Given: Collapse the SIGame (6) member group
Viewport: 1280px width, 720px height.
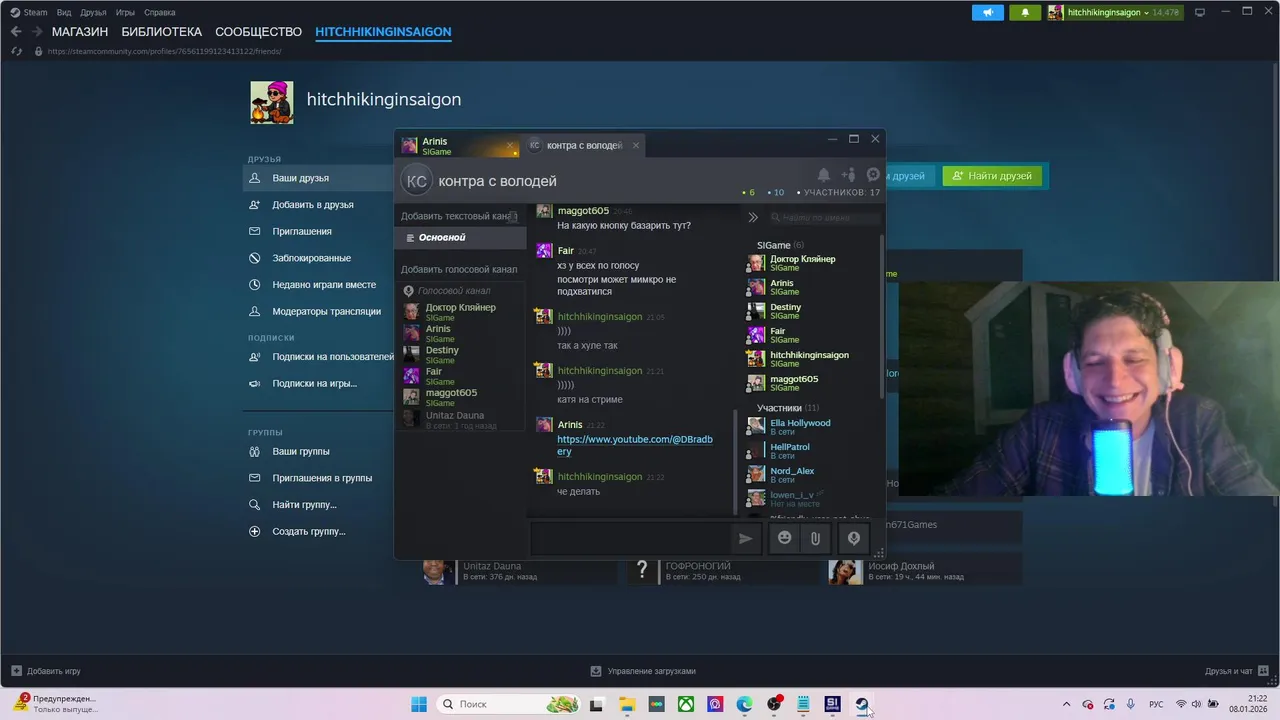Looking at the screenshot, I should (x=780, y=245).
